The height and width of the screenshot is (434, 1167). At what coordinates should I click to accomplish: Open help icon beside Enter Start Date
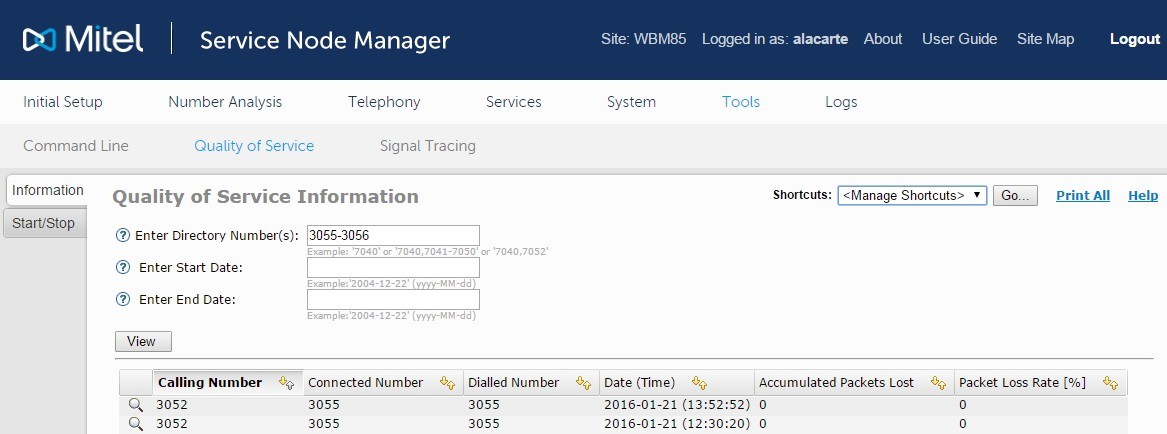pos(123,267)
